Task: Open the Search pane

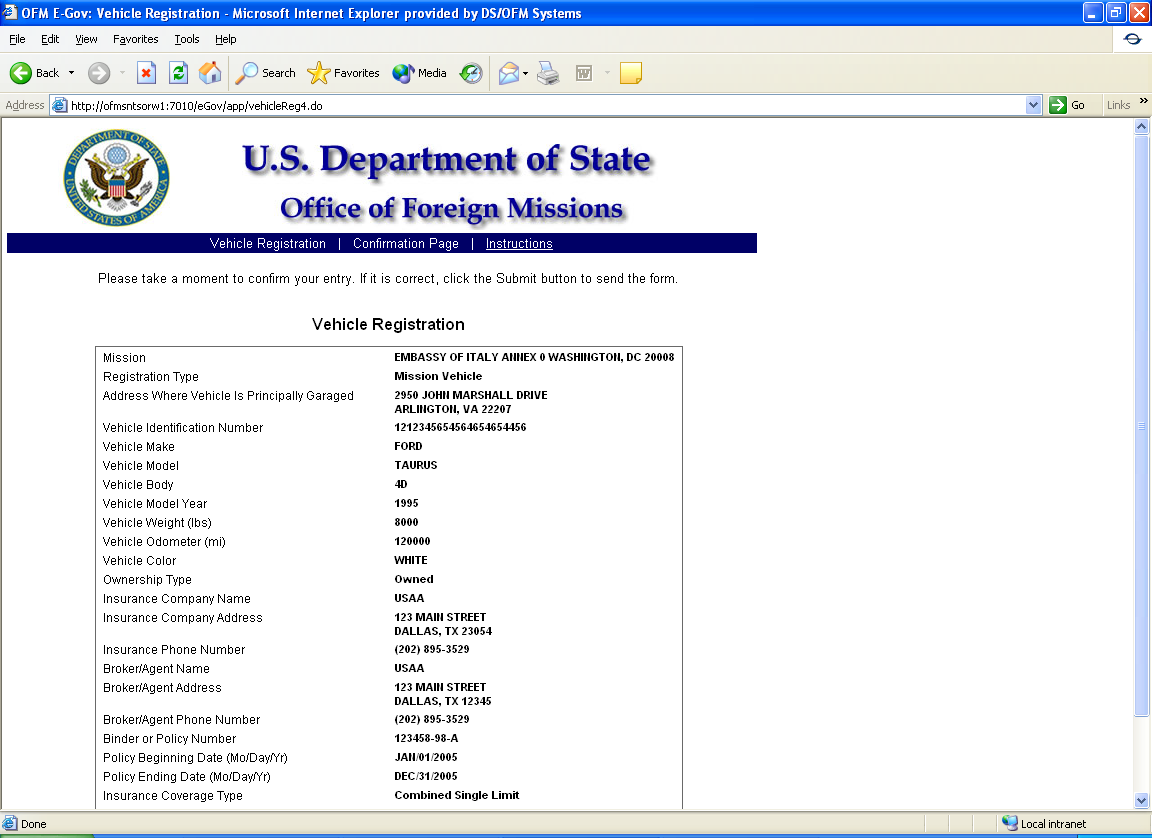Action: 266,73
